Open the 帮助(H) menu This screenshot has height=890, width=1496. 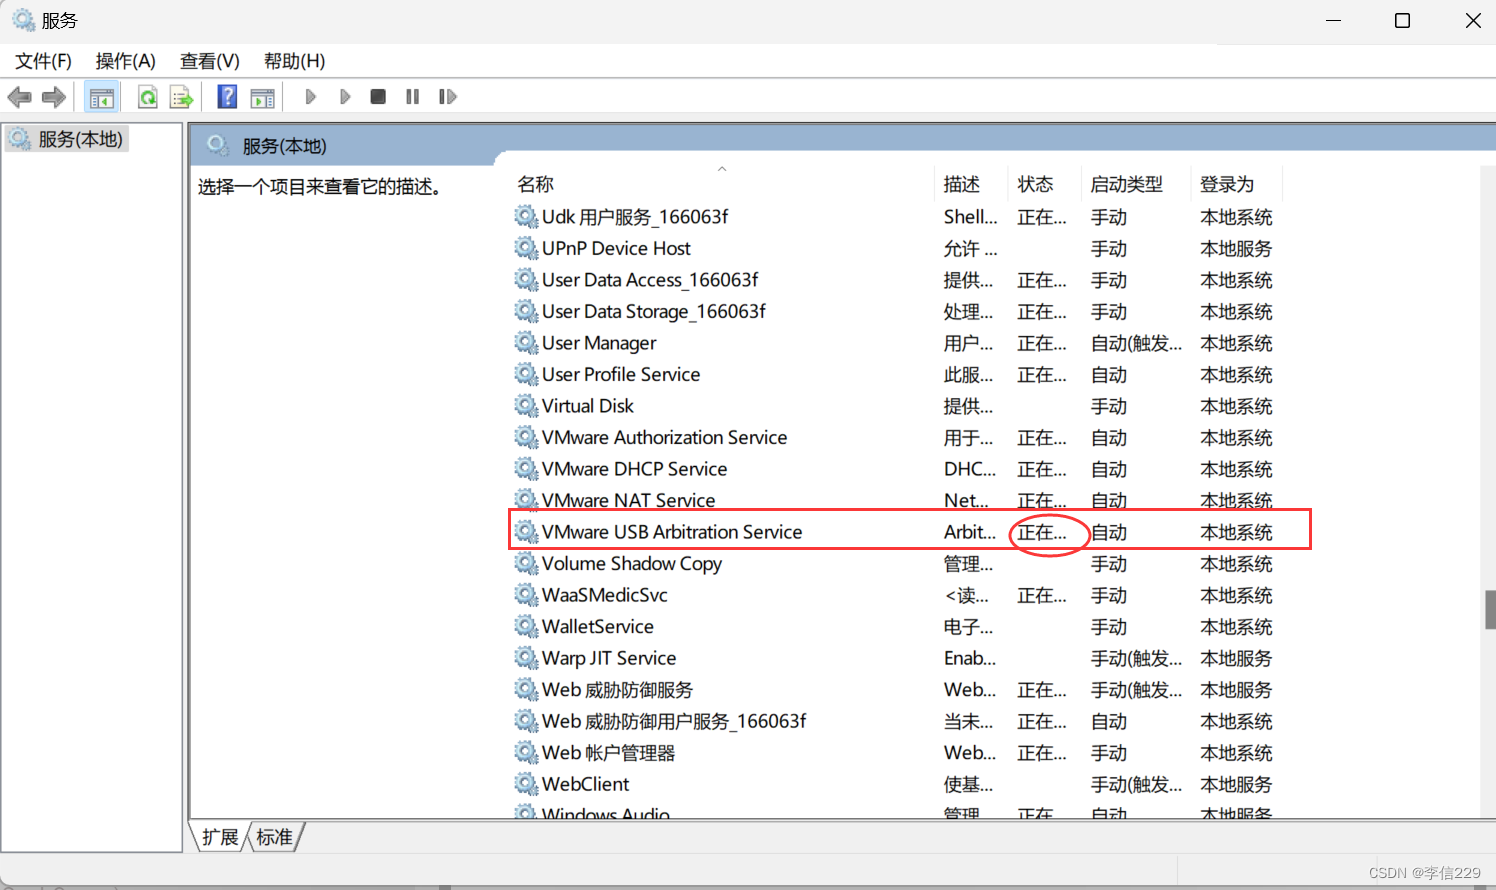pyautogui.click(x=294, y=61)
